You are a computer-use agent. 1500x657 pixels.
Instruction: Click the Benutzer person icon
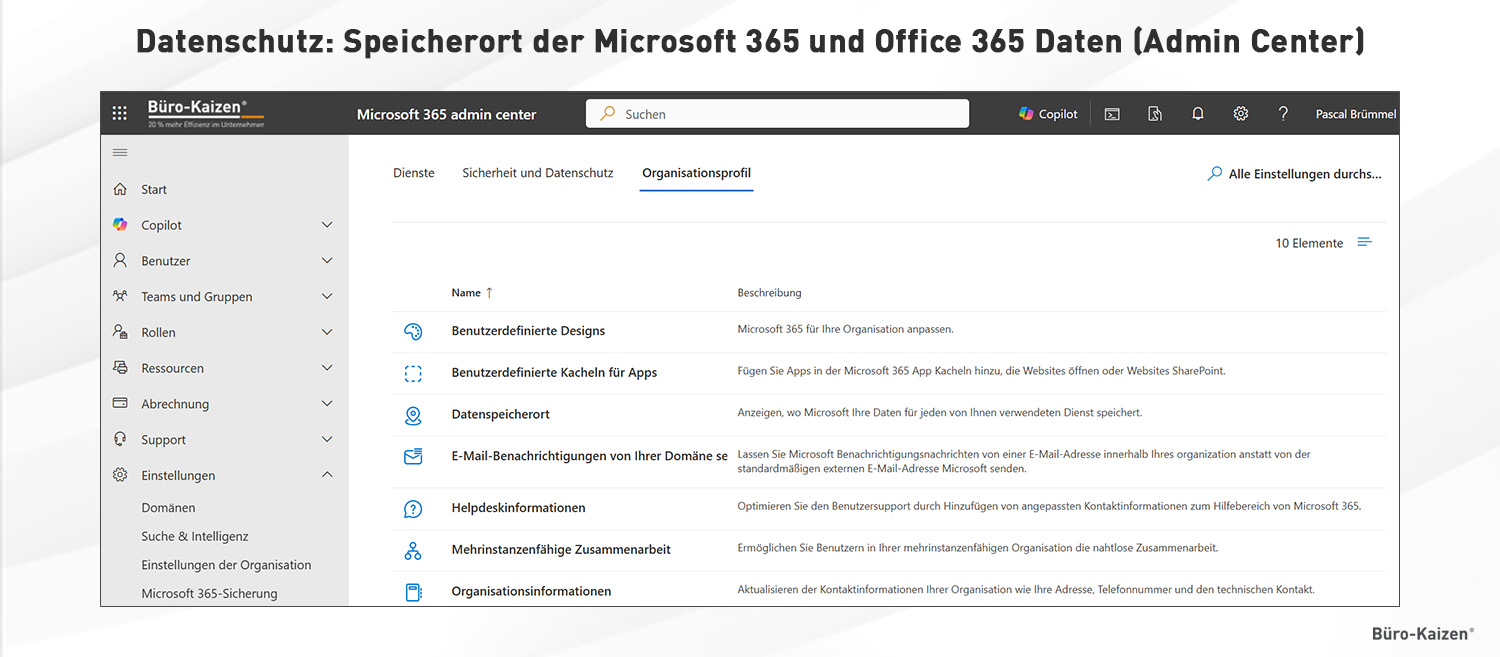pyautogui.click(x=120, y=261)
